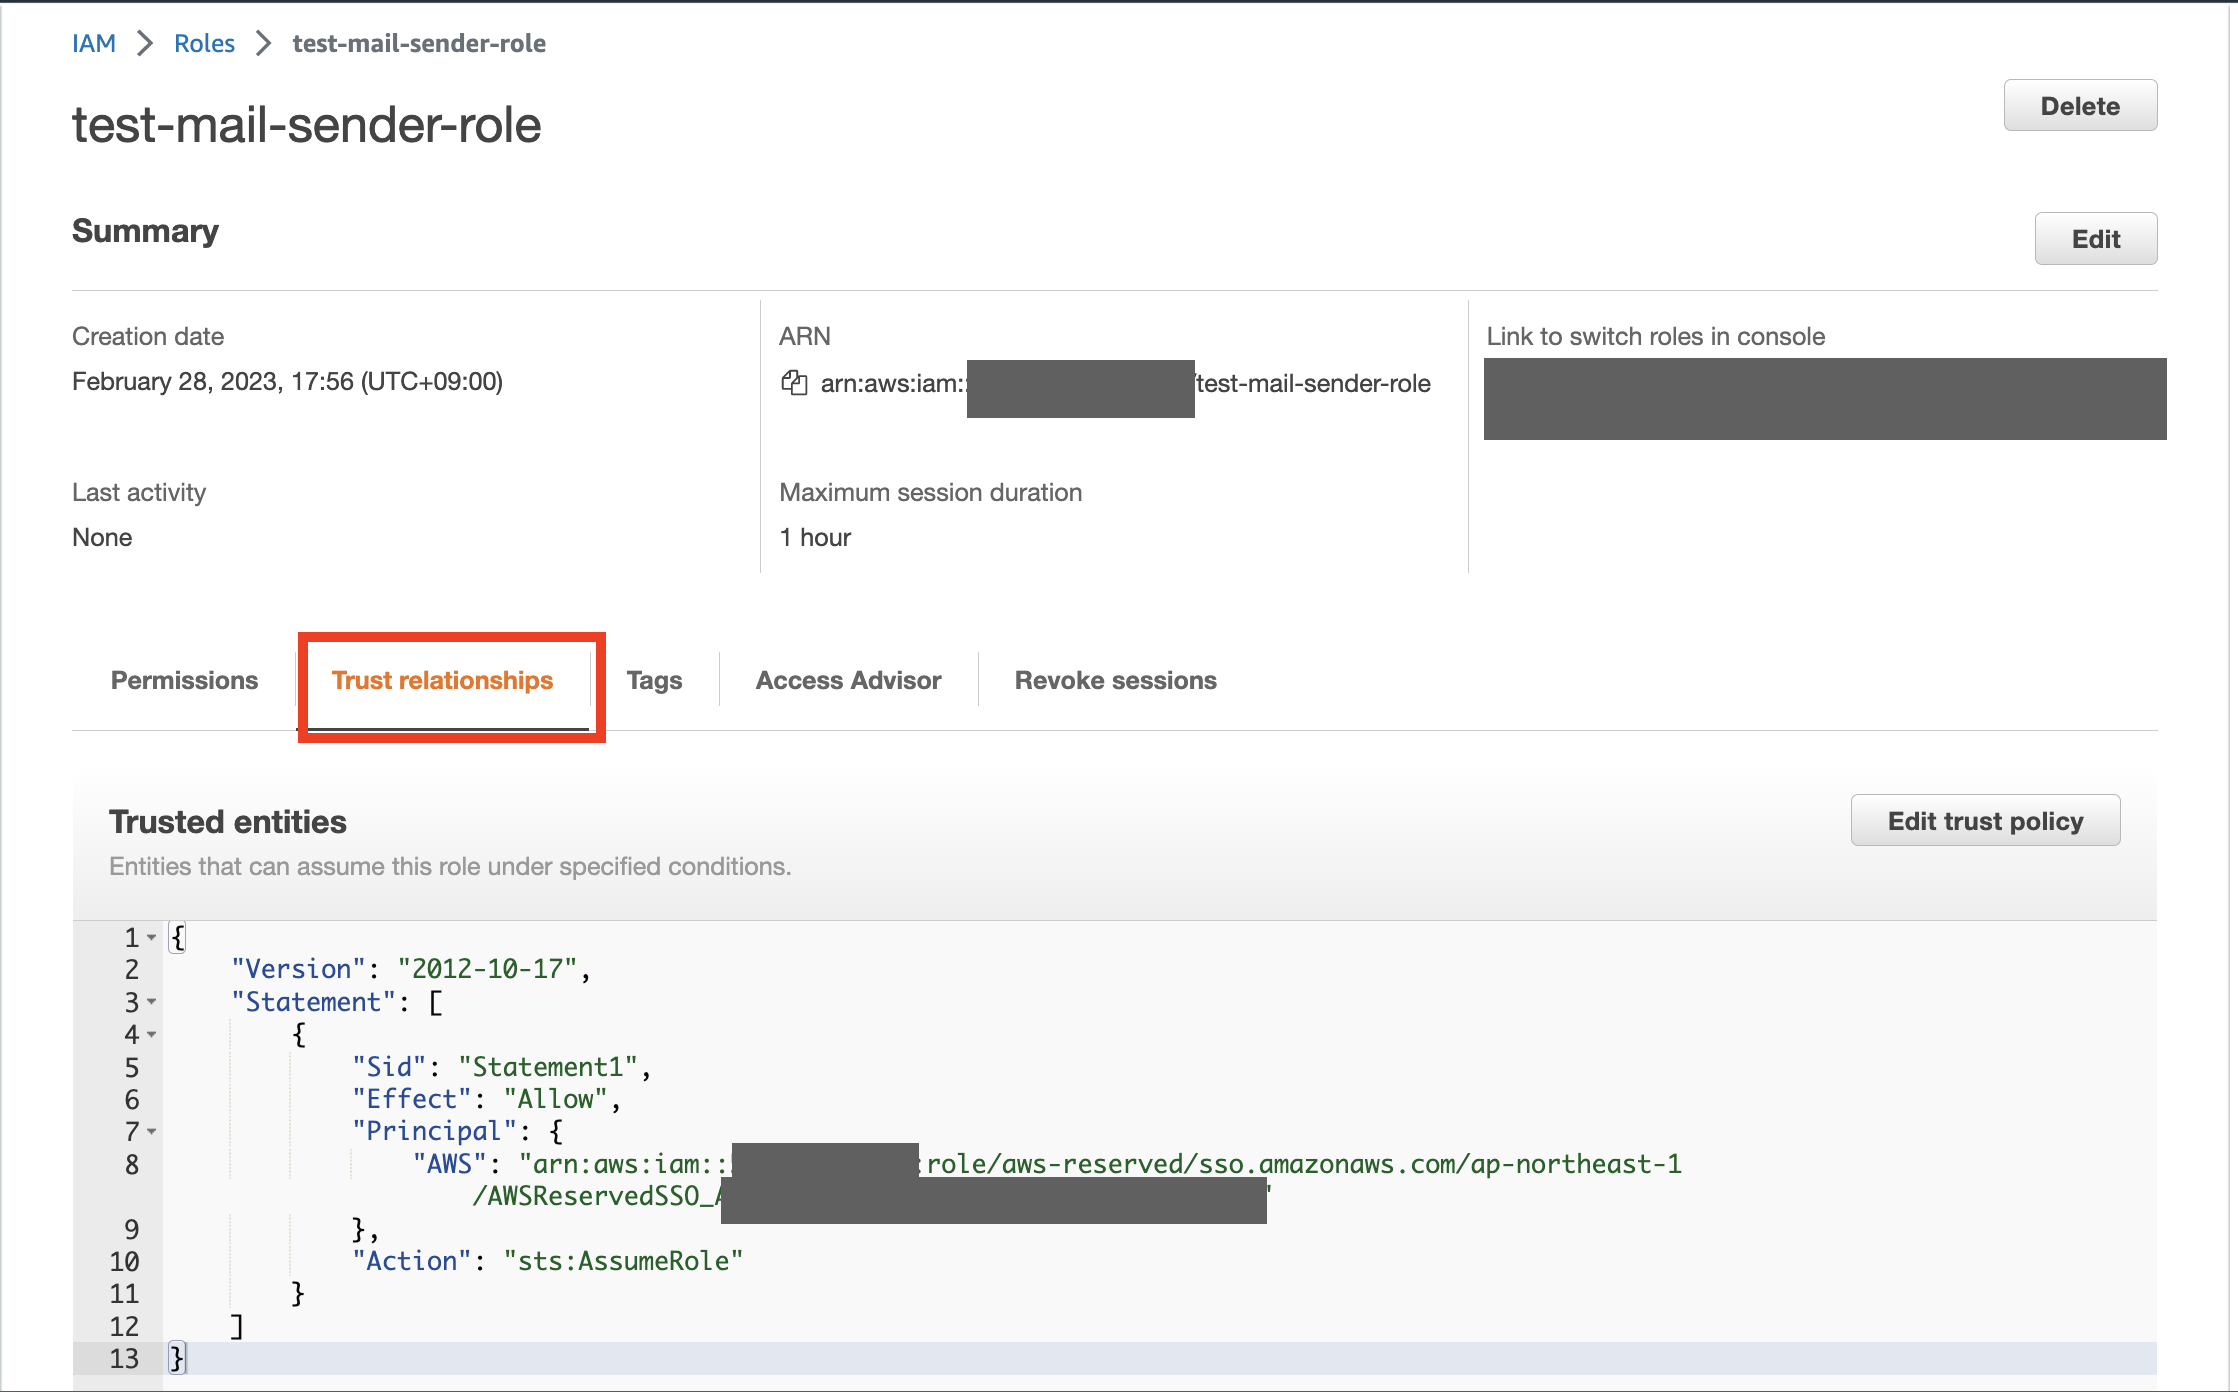Copy the role ARN
The image size is (2238, 1392).
click(x=795, y=385)
